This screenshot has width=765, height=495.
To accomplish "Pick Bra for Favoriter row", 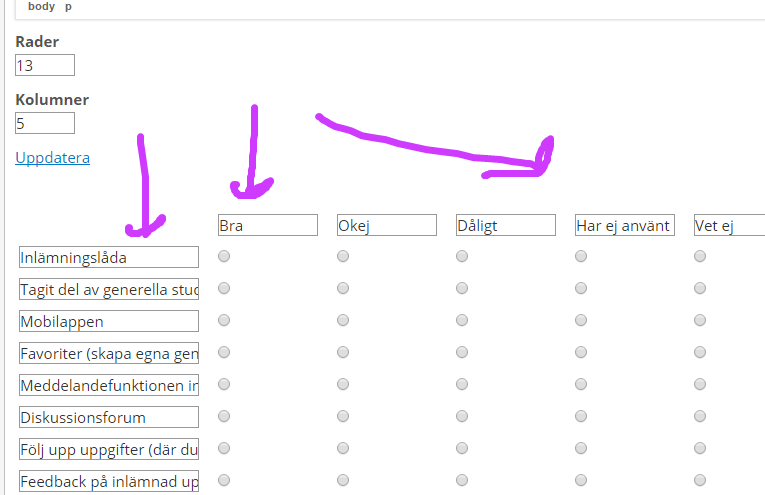I will point(224,352).
